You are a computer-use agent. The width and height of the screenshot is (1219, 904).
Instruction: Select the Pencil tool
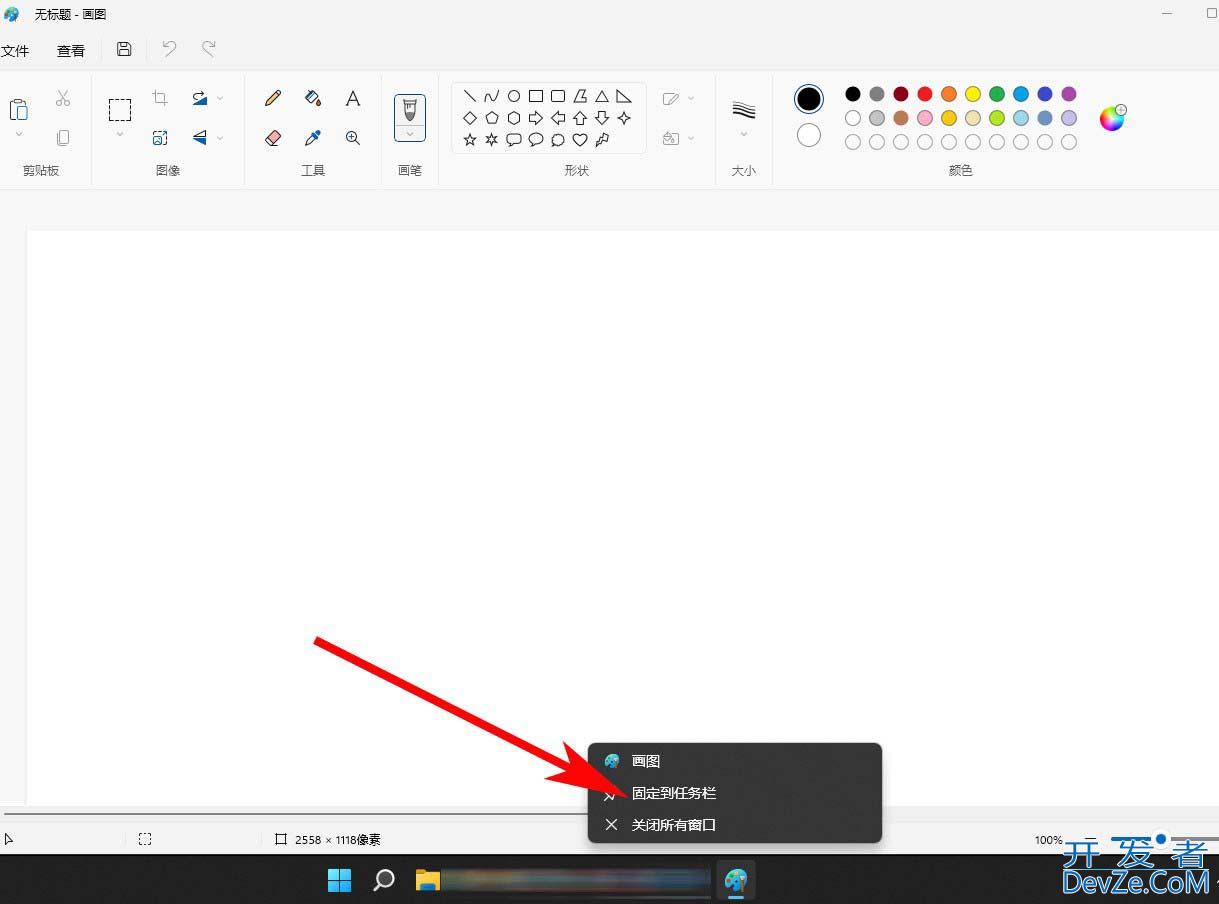click(x=273, y=98)
